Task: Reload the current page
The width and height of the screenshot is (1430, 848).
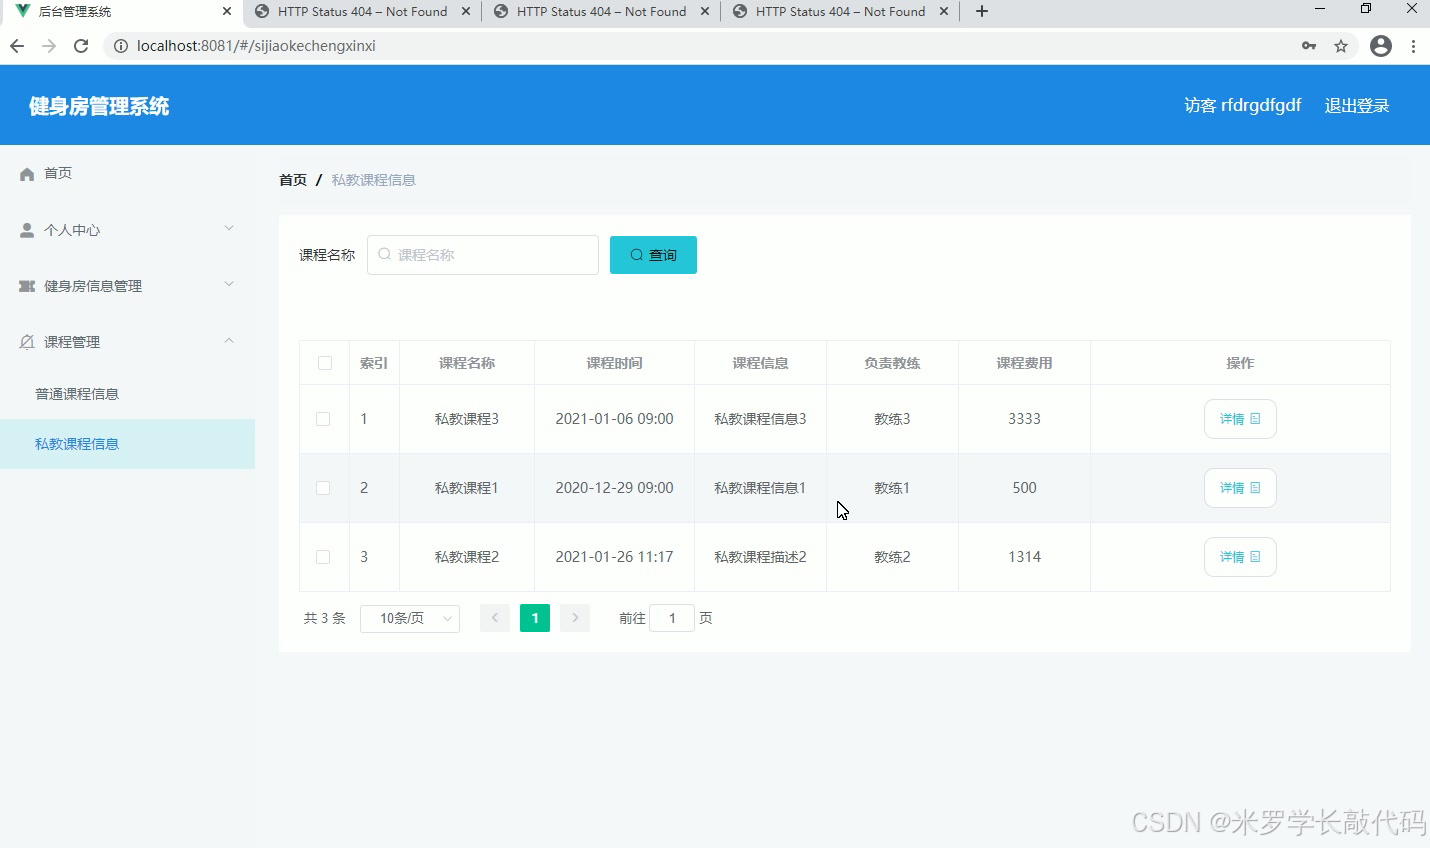Action: pos(81,46)
